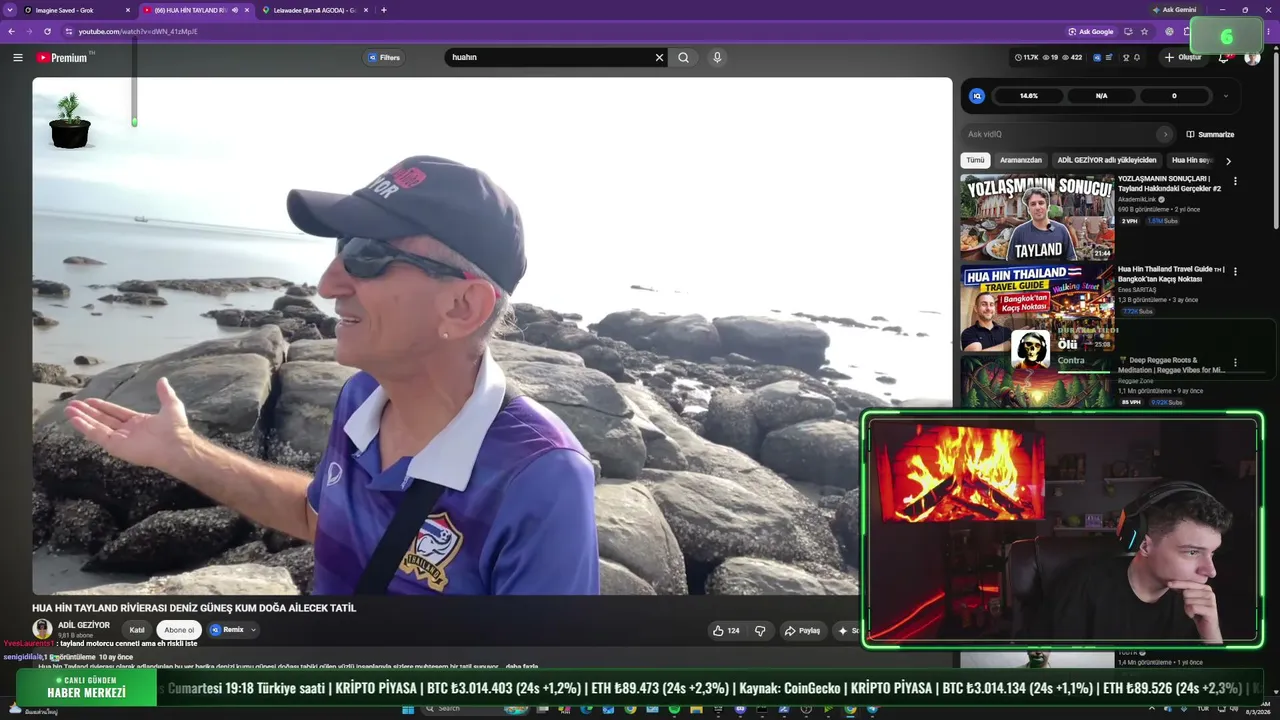
Task: Open the account avatar menu
Action: click(x=1252, y=57)
